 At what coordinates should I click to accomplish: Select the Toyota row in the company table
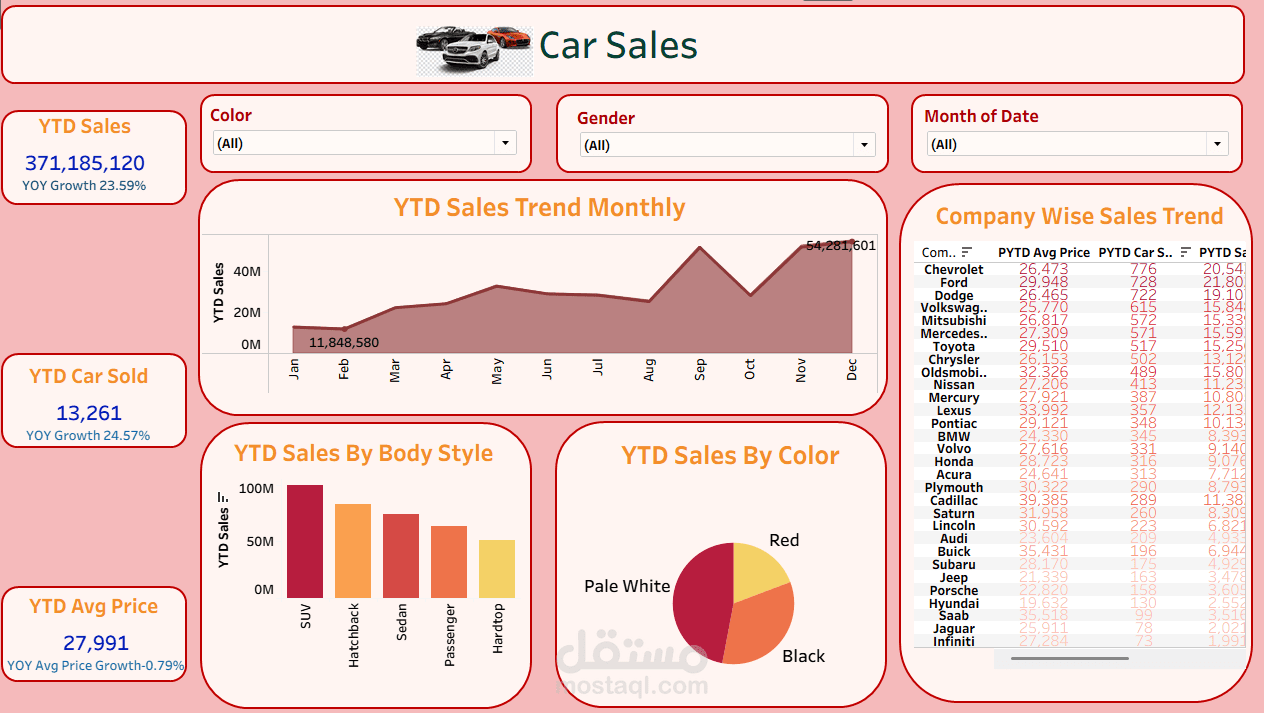[x=955, y=346]
